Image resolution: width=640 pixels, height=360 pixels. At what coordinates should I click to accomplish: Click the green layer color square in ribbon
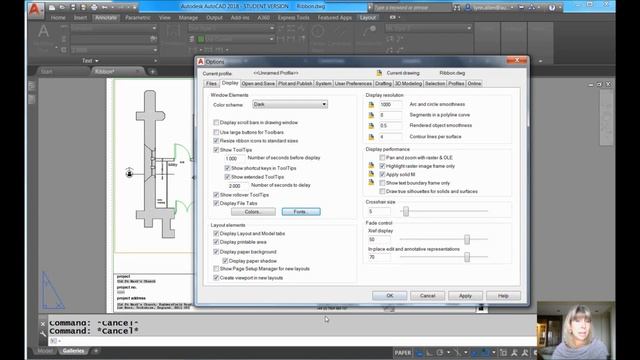[x=200, y=39]
